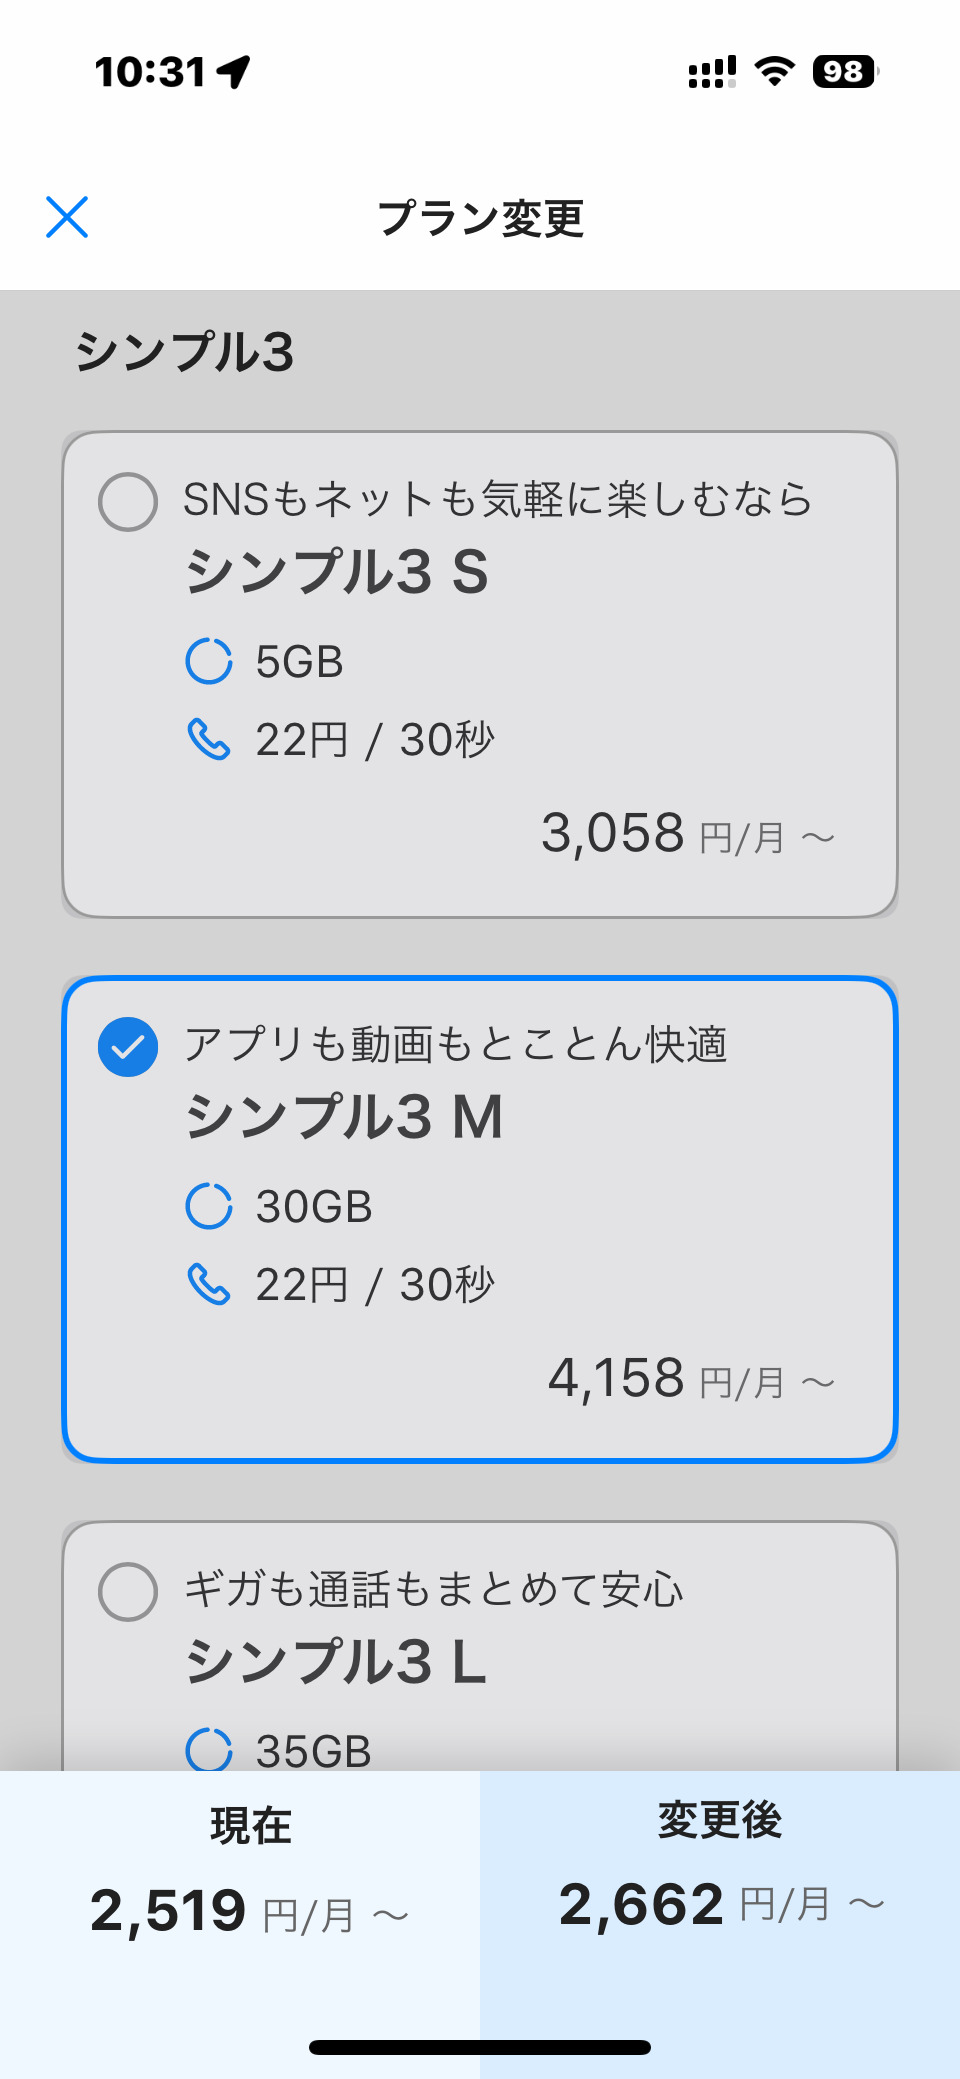Tap the phone icon in シンプル3 S
The image size is (960, 2079).
pyautogui.click(x=209, y=740)
